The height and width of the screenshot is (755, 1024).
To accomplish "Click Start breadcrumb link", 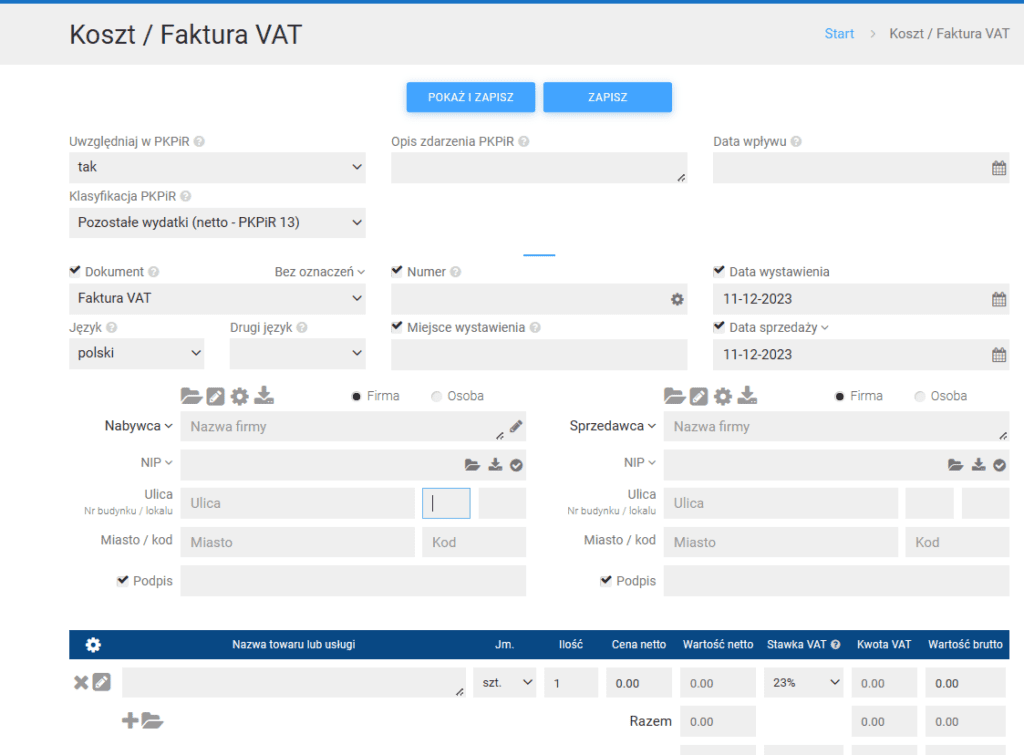I will click(x=839, y=34).
